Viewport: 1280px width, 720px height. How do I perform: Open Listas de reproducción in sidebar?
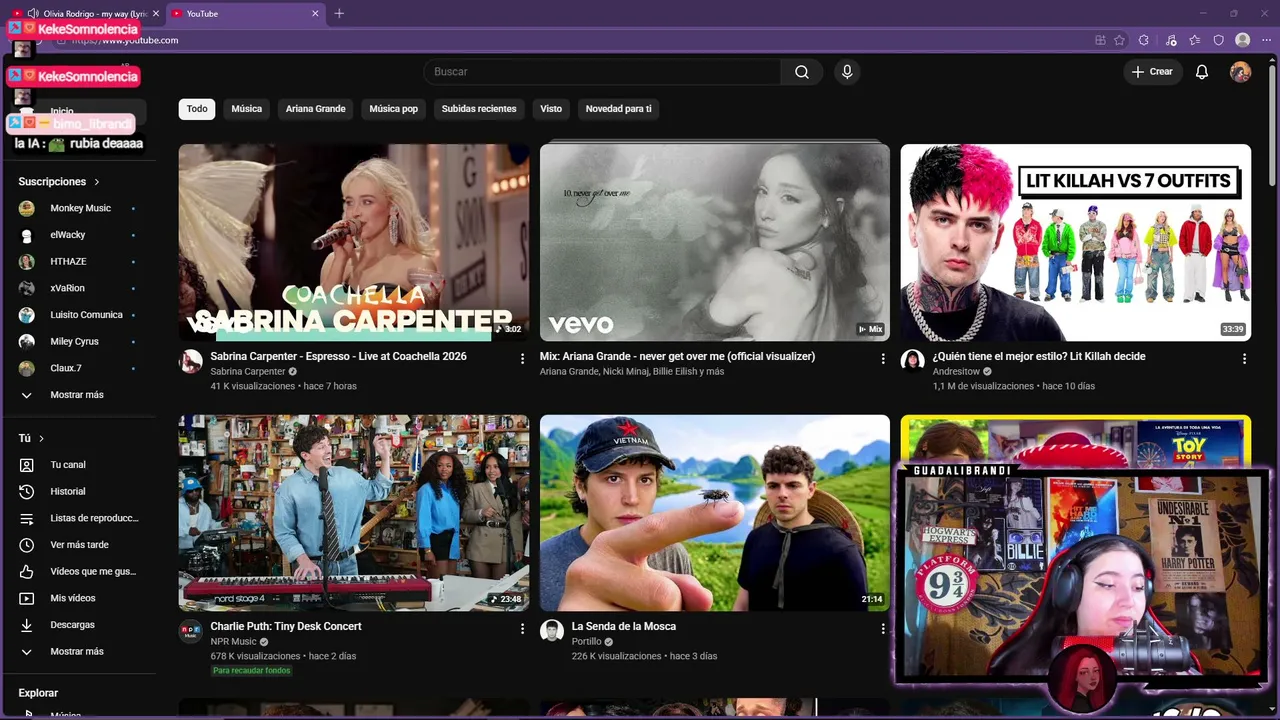pyautogui.click(x=78, y=518)
